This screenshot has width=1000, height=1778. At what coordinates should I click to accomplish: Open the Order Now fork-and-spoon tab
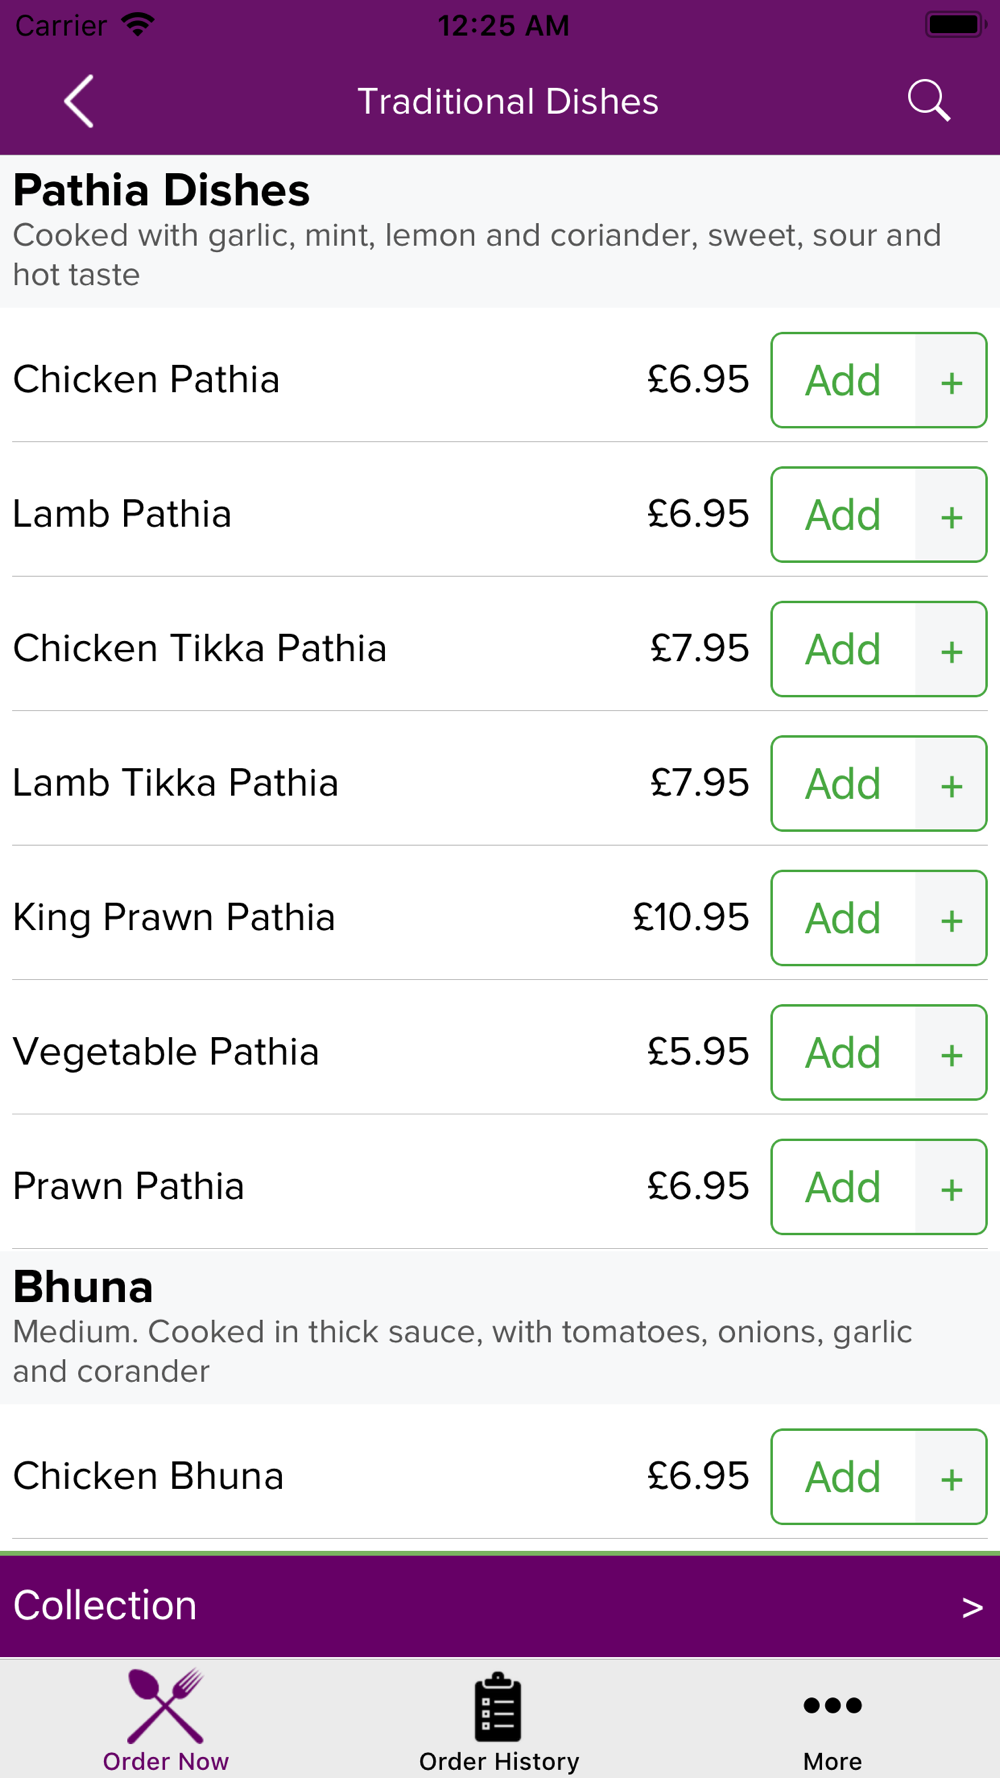[166, 1719]
